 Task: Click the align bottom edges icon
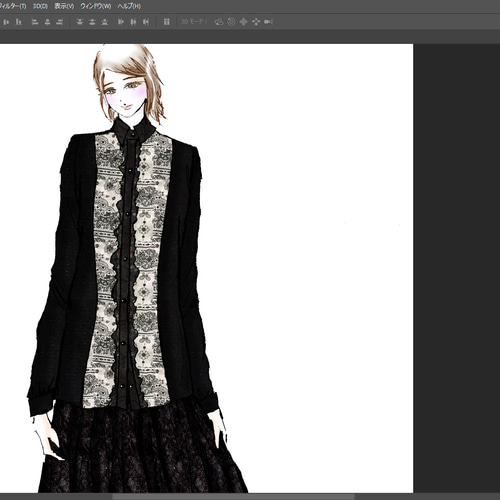[x=19, y=22]
